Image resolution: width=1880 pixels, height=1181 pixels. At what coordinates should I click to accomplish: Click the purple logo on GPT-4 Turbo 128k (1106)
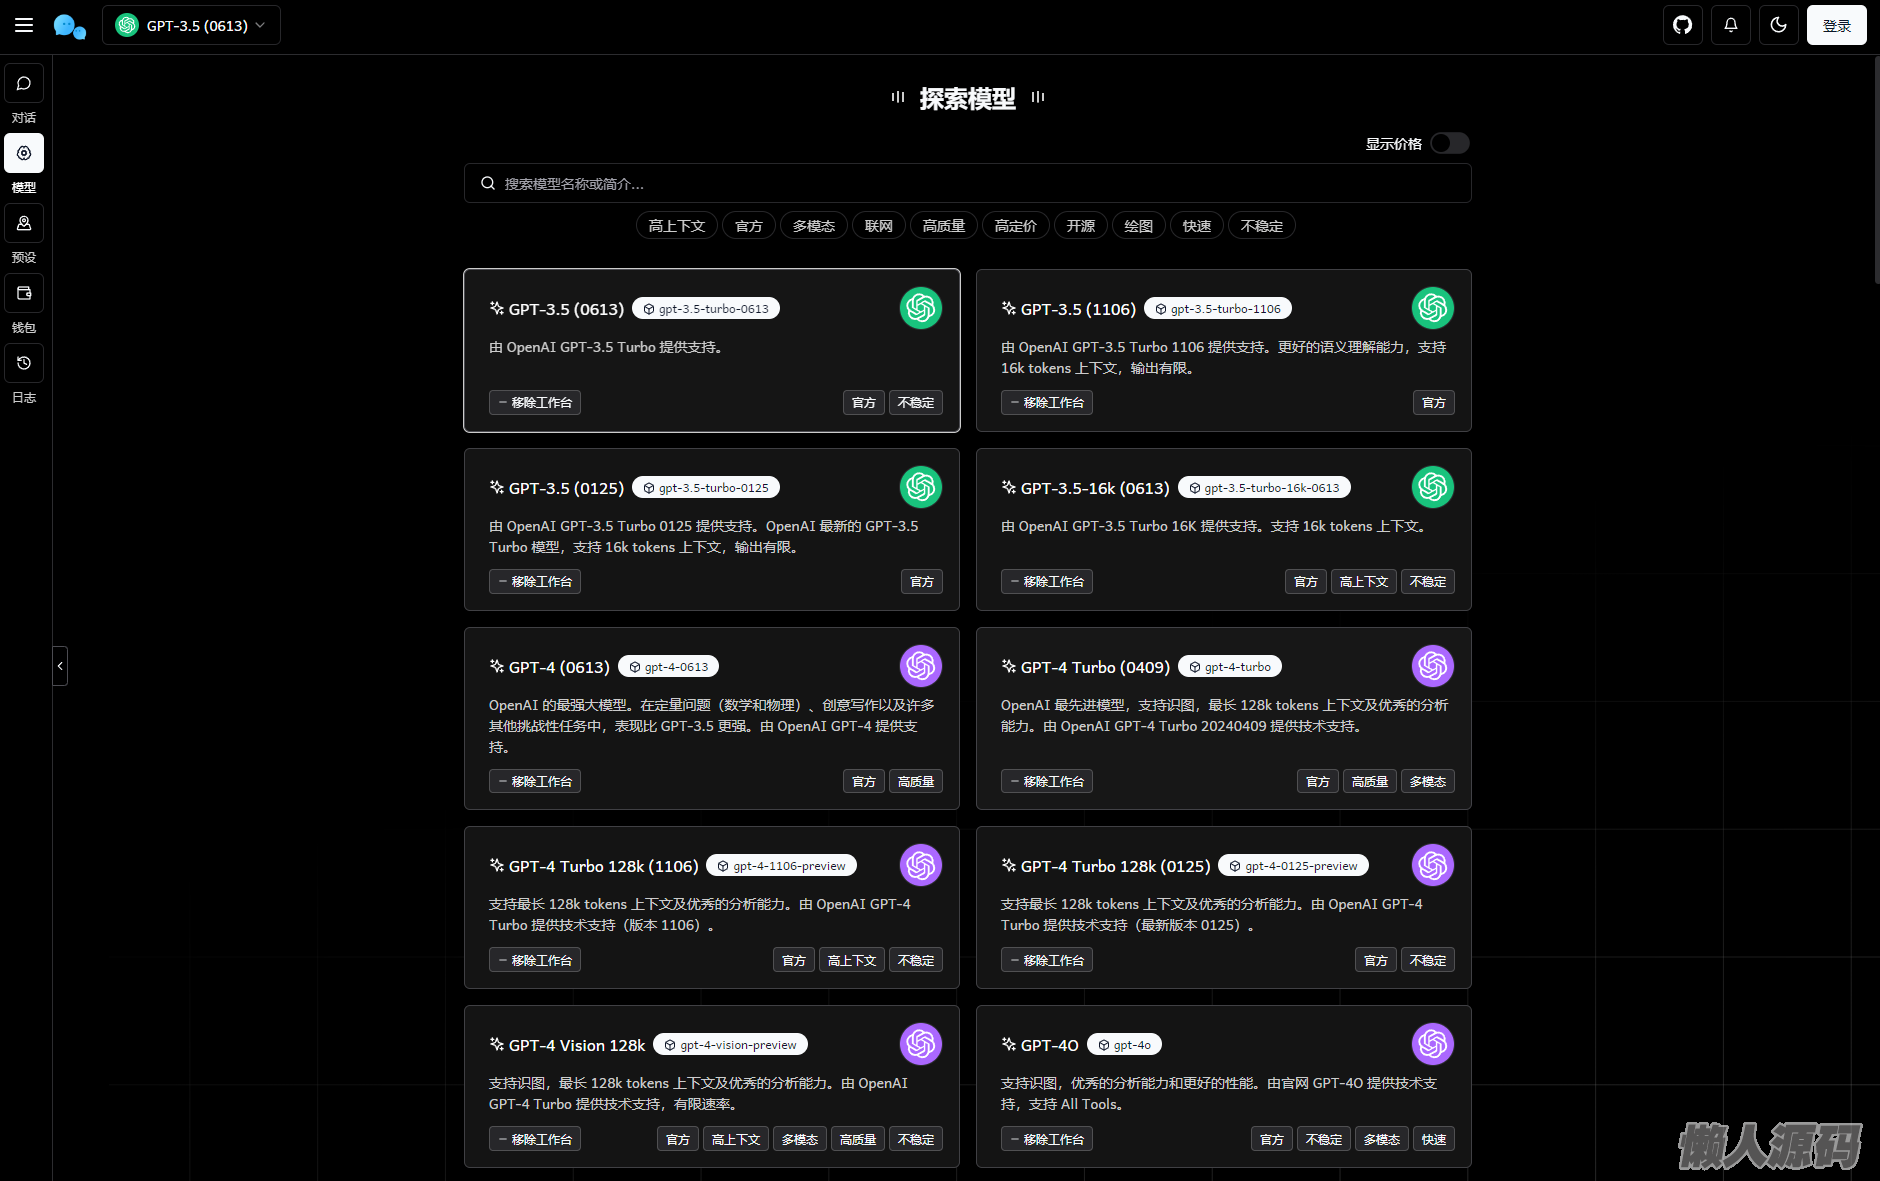click(x=921, y=865)
